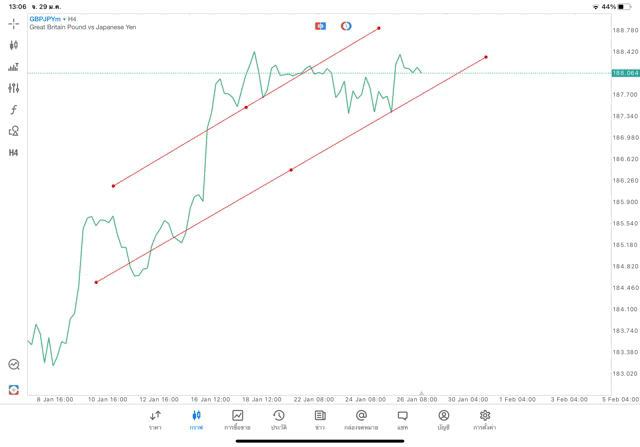The height and width of the screenshot is (447, 640).
Task: Open the ข่าว news tab
Action: pyautogui.click(x=320, y=419)
